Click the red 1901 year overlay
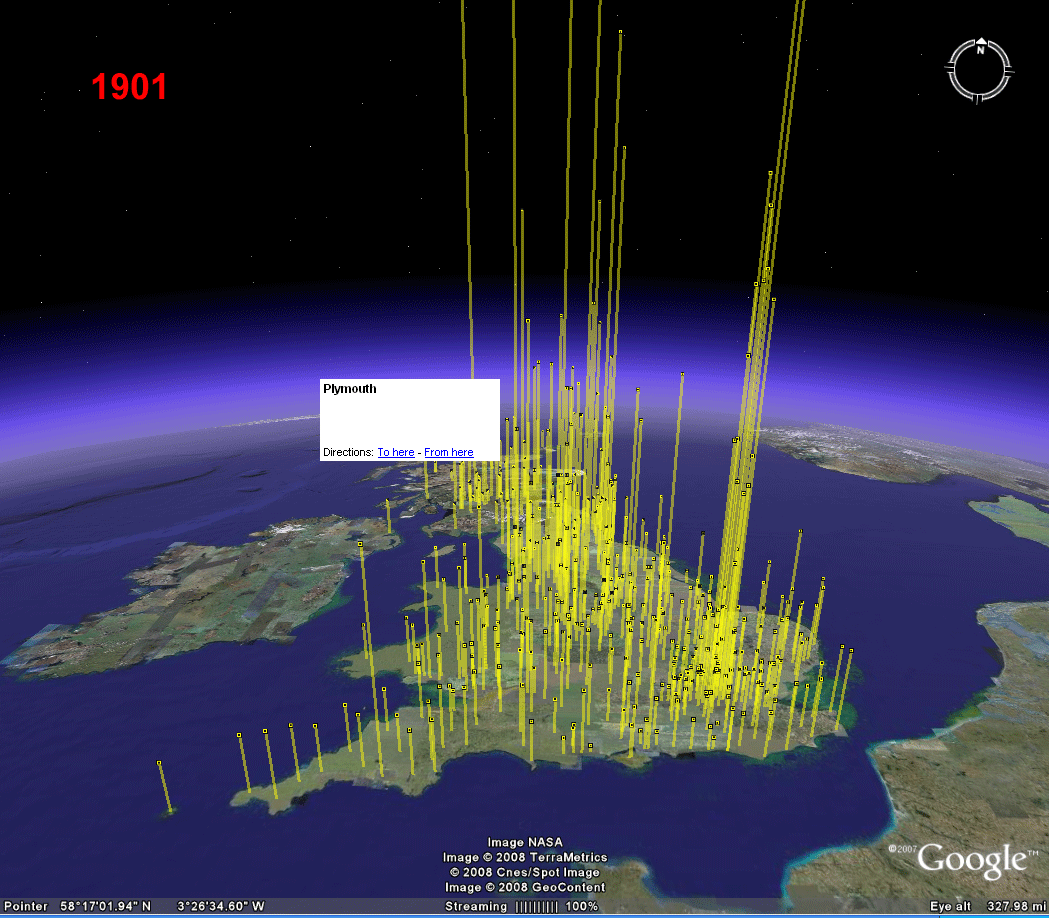This screenshot has width=1049, height=918. point(129,87)
